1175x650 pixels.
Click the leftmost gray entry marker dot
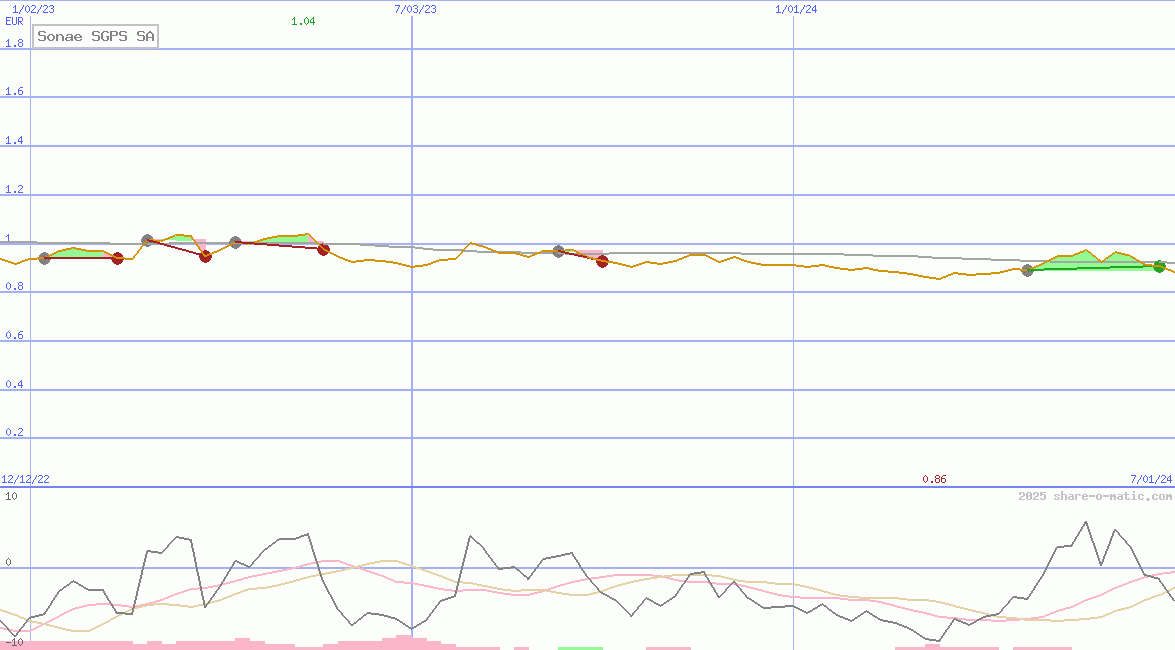pos(44,258)
